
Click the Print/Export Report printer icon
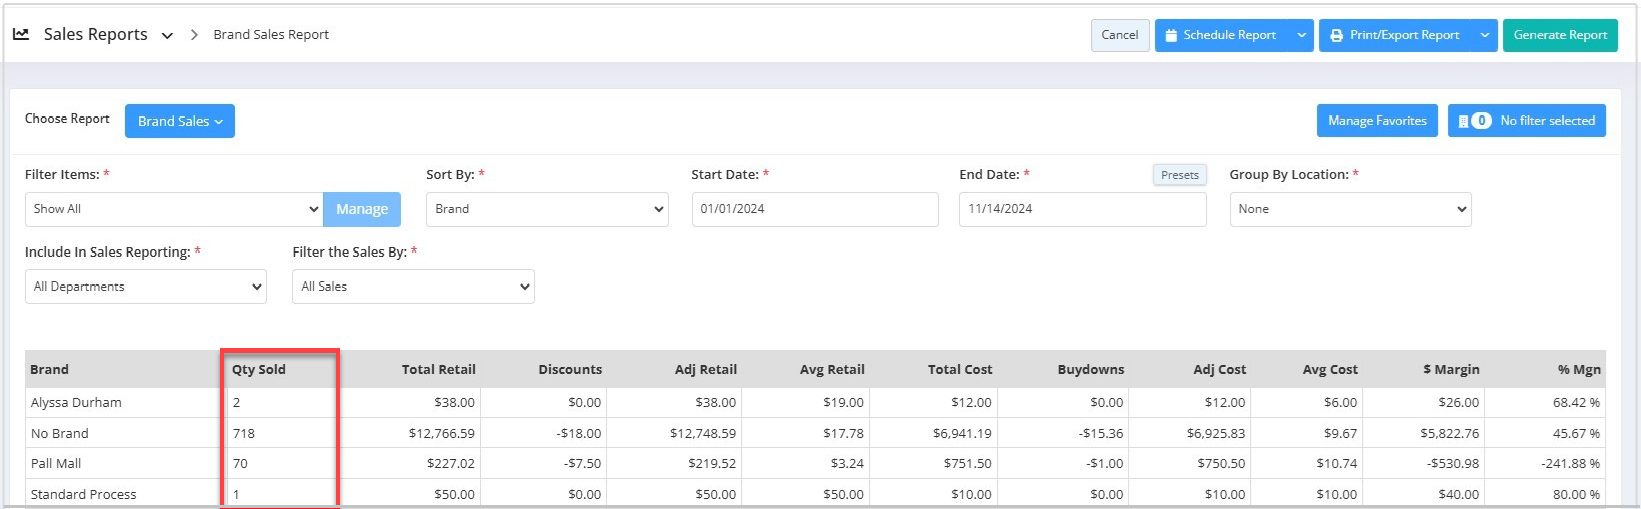coord(1336,35)
